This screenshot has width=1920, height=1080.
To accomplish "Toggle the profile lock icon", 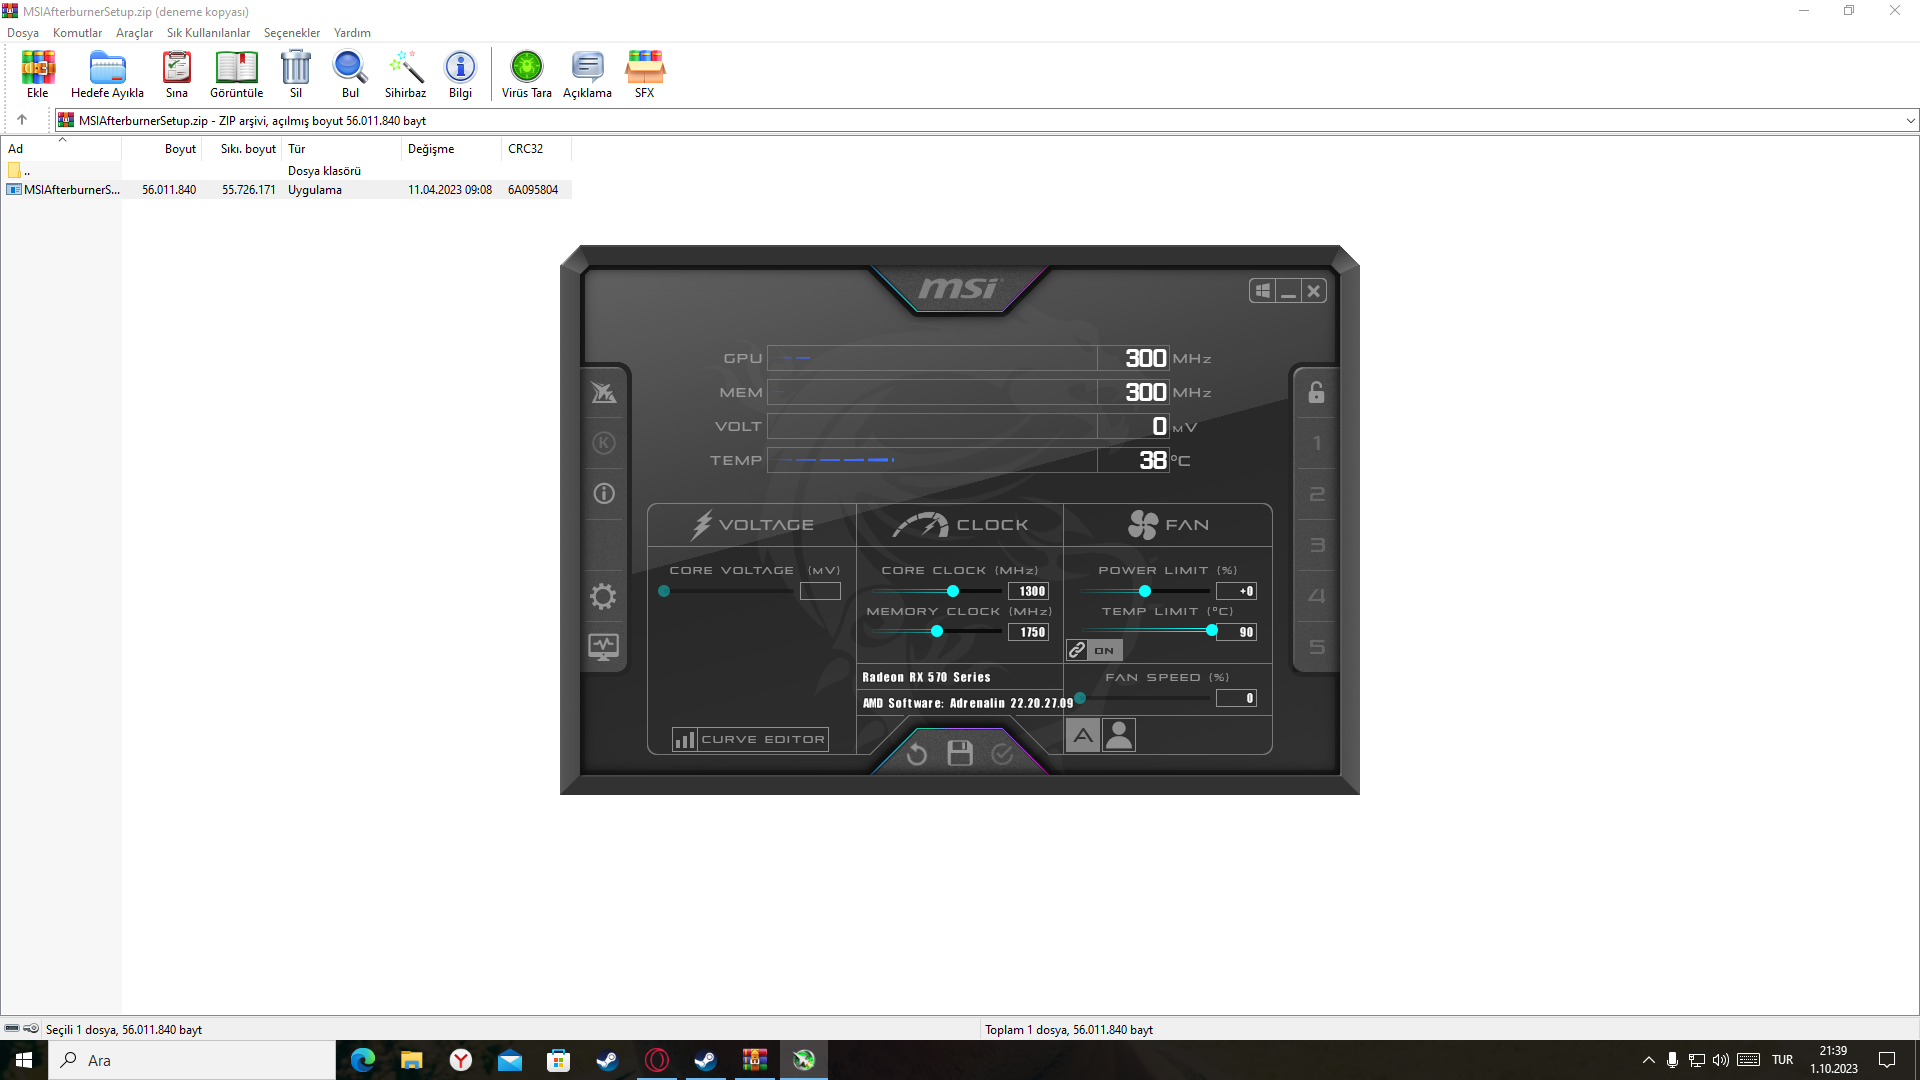I will pos(1316,392).
